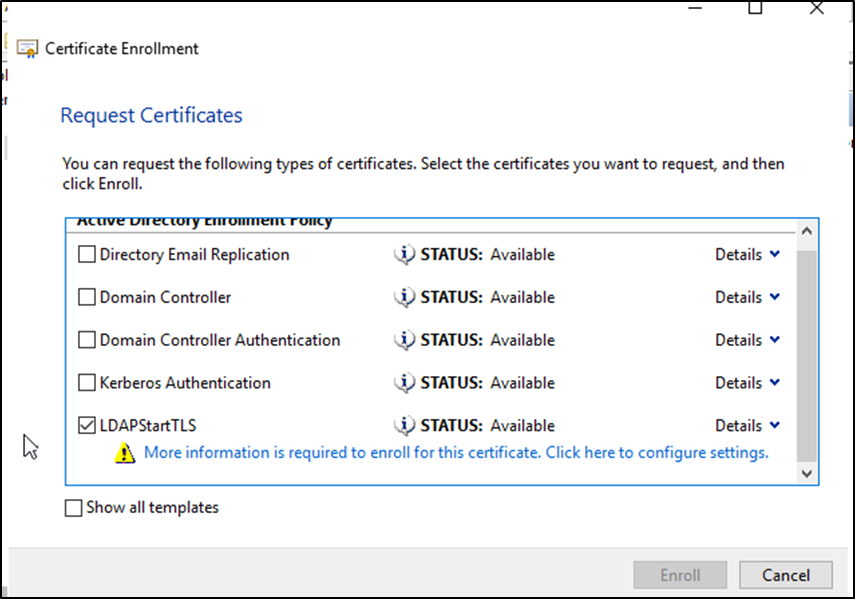Click info icon for Domain Controller Authentication
The image size is (855, 599).
(404, 340)
